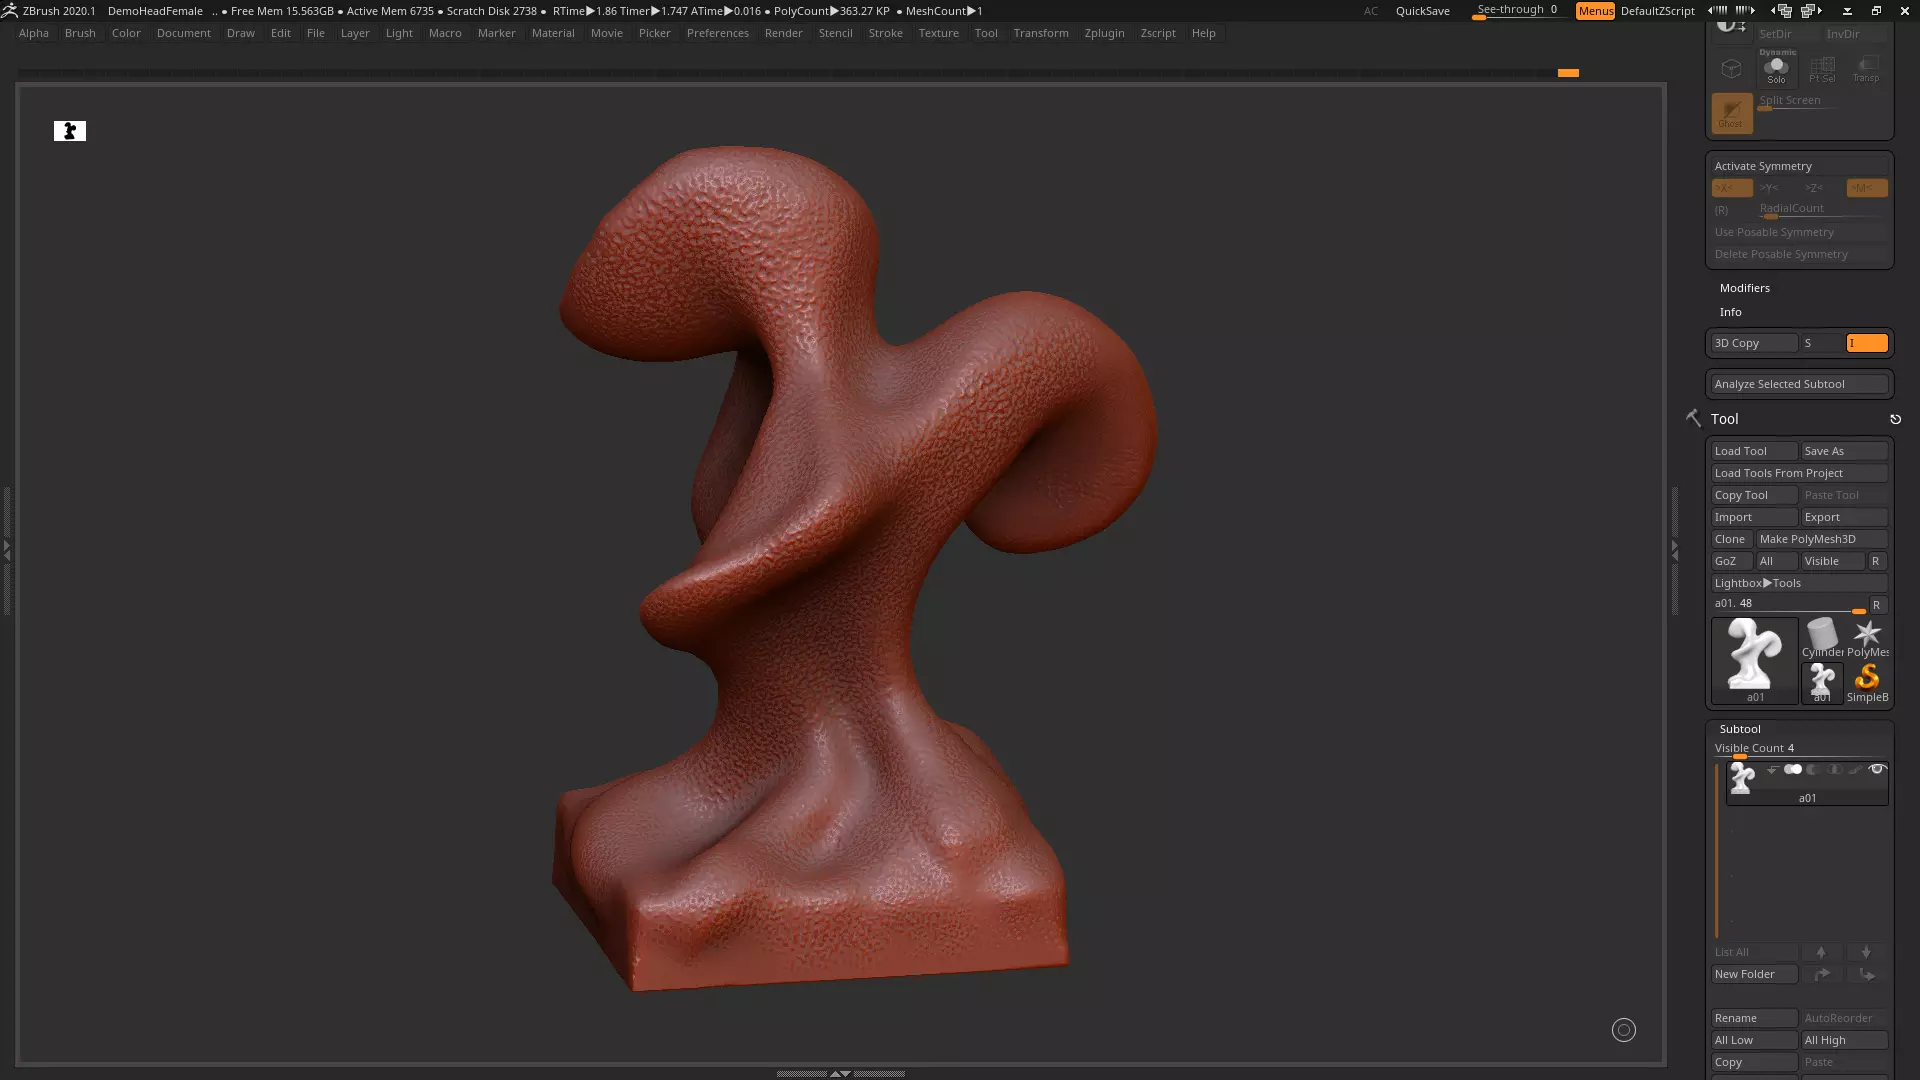The height and width of the screenshot is (1080, 1920).
Task: Toggle X axis symmetry
Action: [1731, 188]
